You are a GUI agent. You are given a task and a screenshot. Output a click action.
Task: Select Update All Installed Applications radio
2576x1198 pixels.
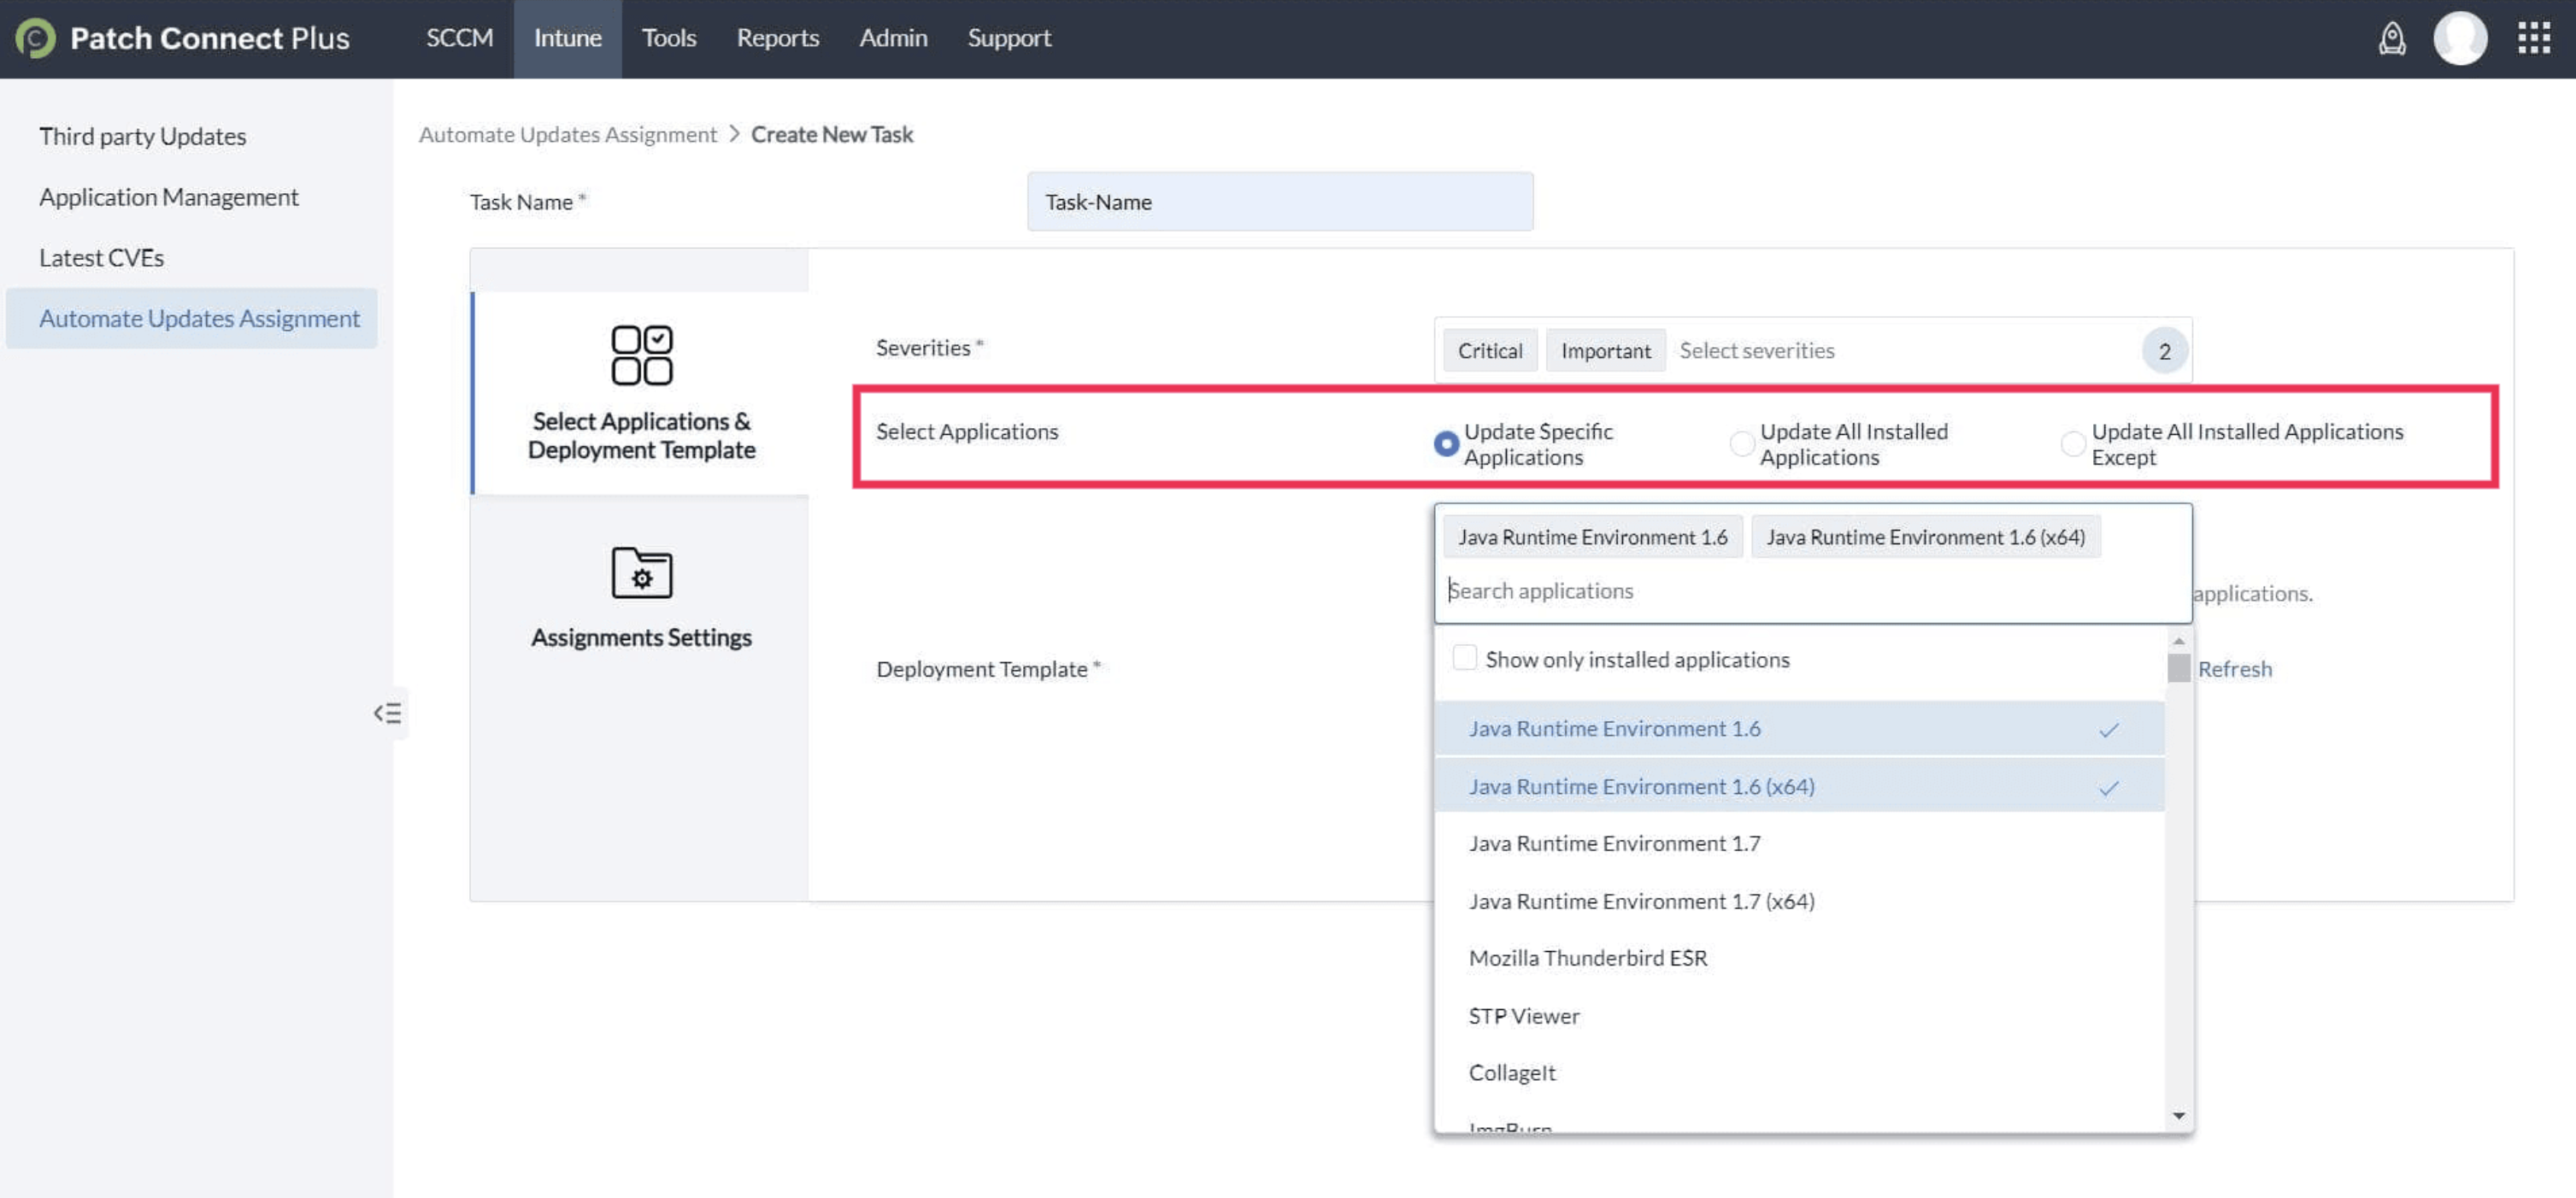[x=1741, y=443]
